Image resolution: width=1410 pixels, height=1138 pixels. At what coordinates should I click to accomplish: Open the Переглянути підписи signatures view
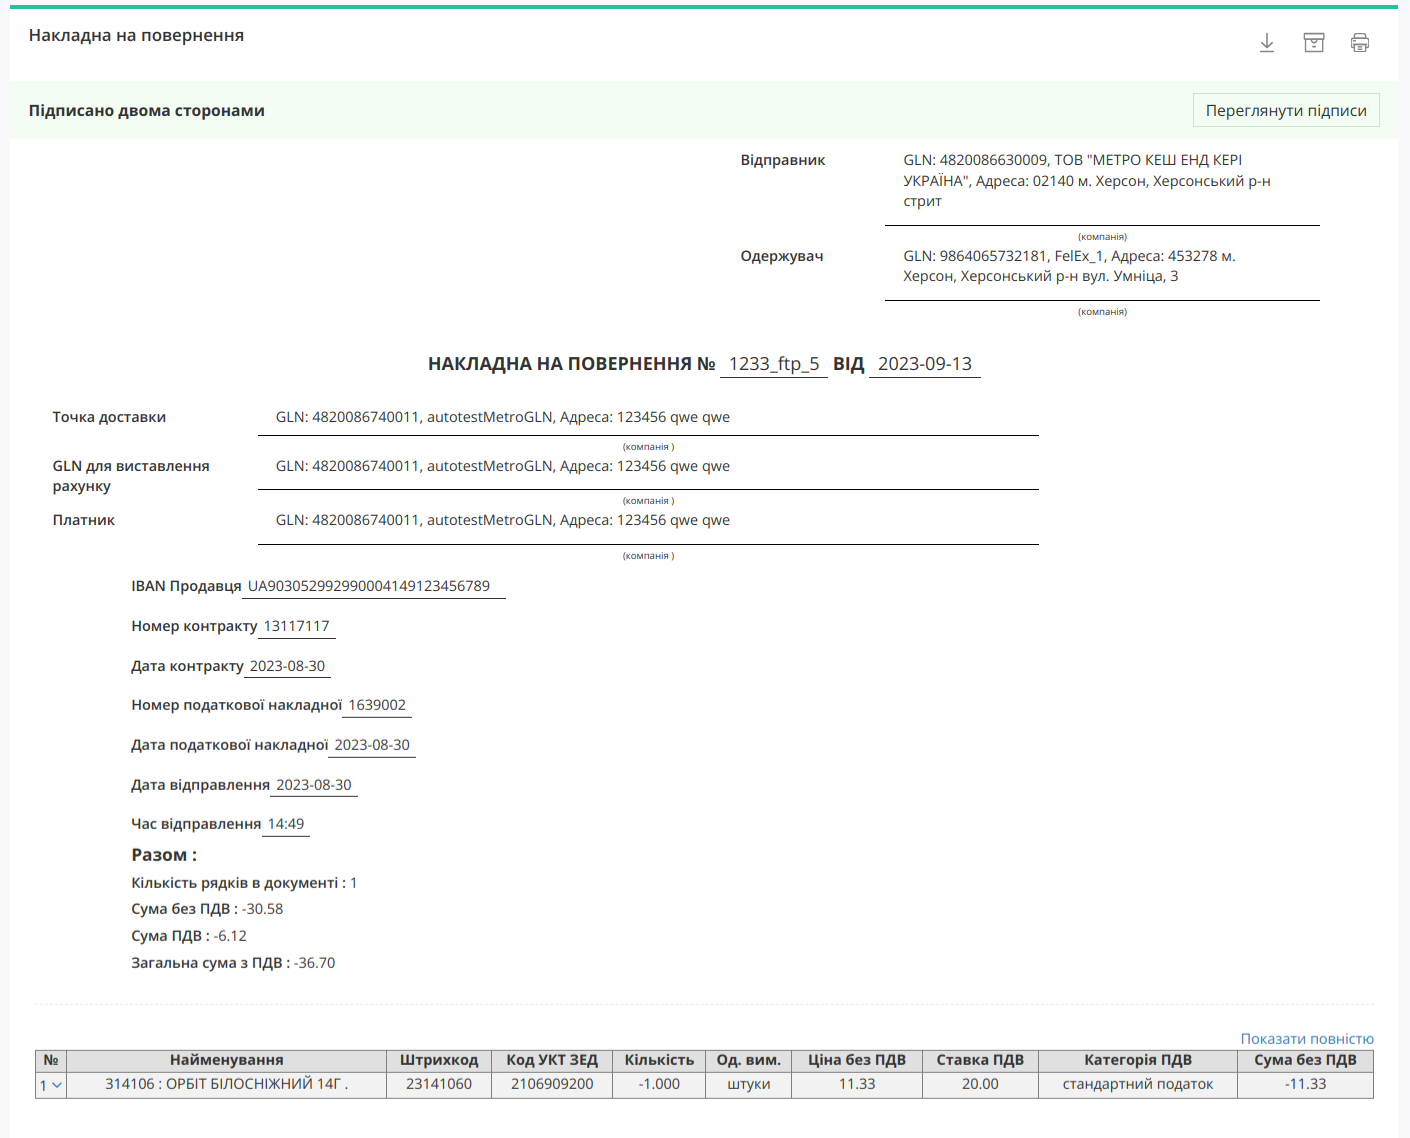[x=1286, y=110]
